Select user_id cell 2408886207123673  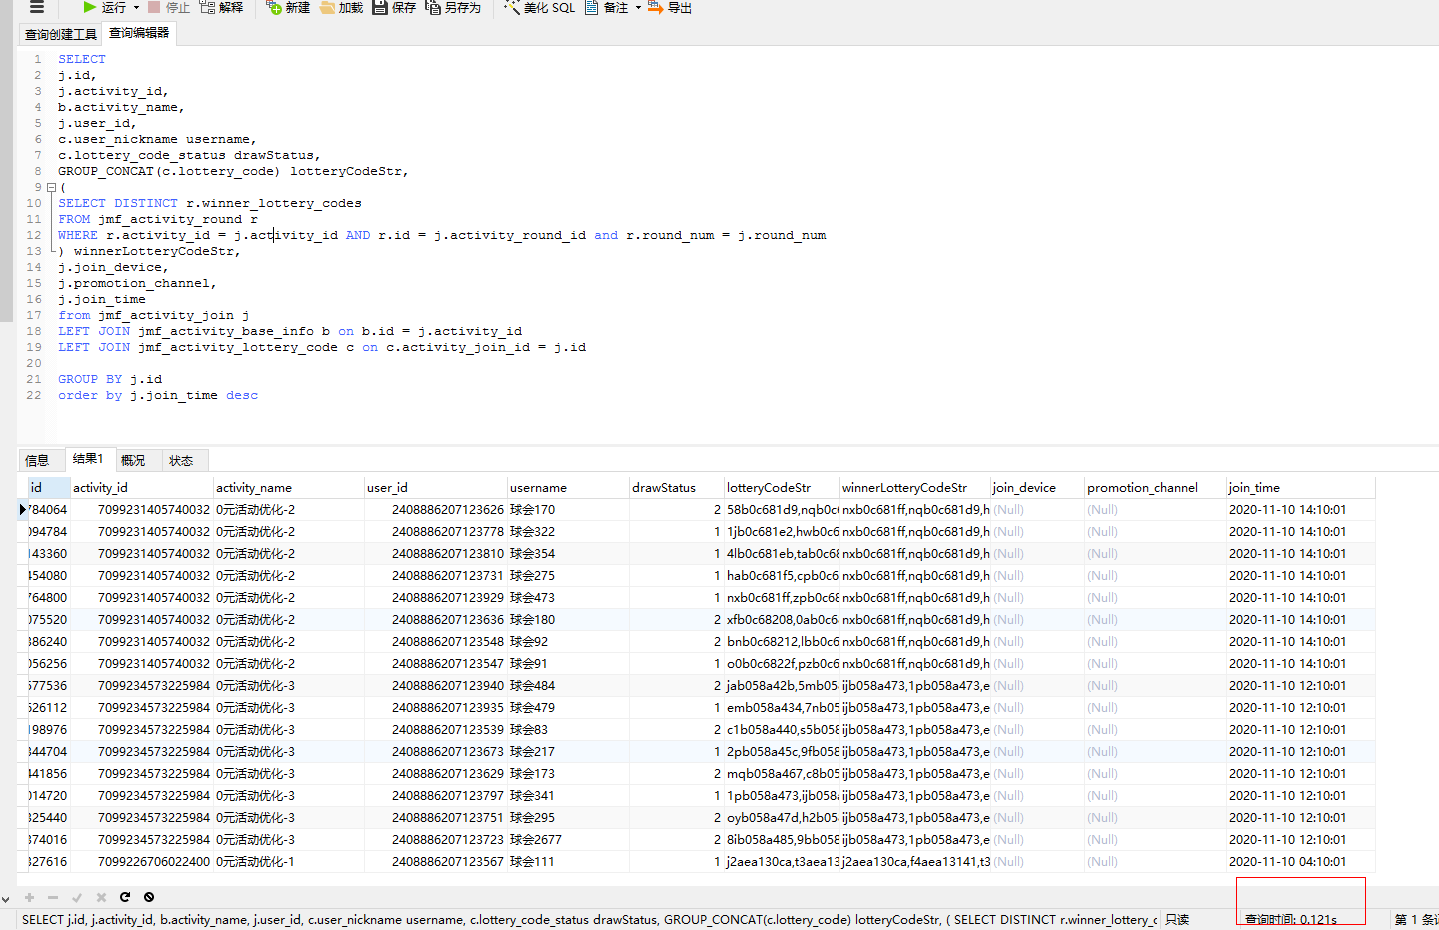click(436, 752)
